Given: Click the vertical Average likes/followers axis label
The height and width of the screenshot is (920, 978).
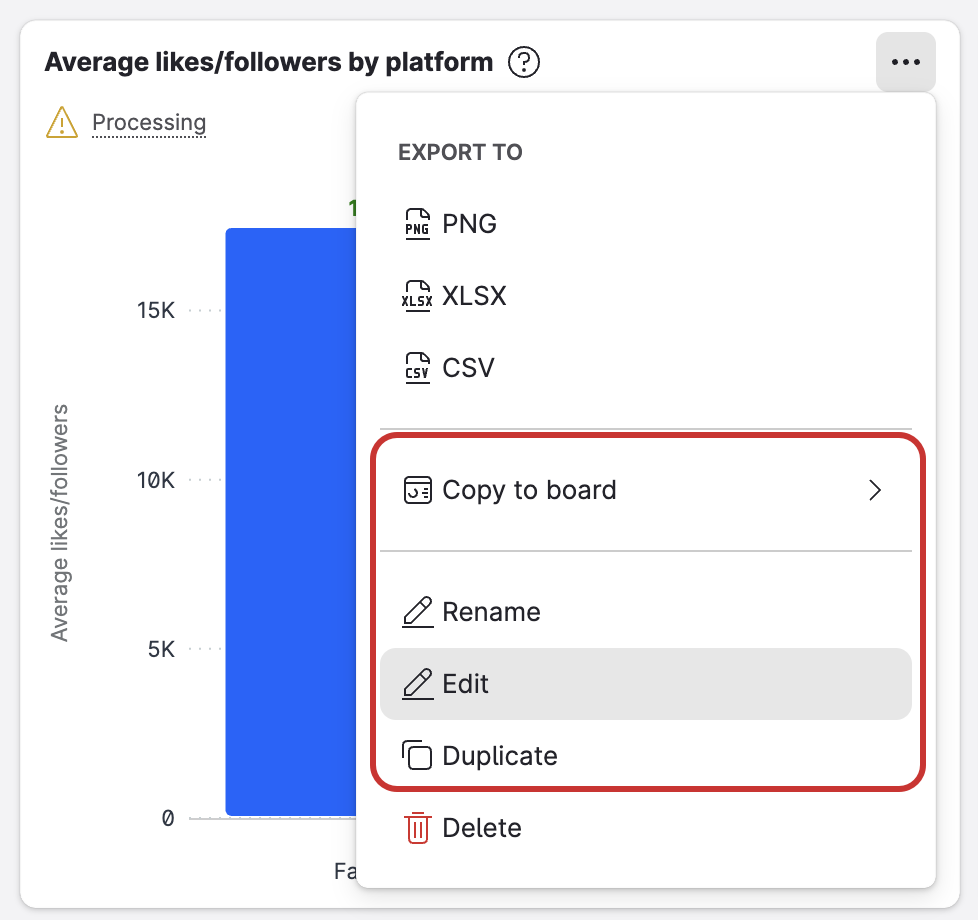Looking at the screenshot, I should click(x=61, y=522).
